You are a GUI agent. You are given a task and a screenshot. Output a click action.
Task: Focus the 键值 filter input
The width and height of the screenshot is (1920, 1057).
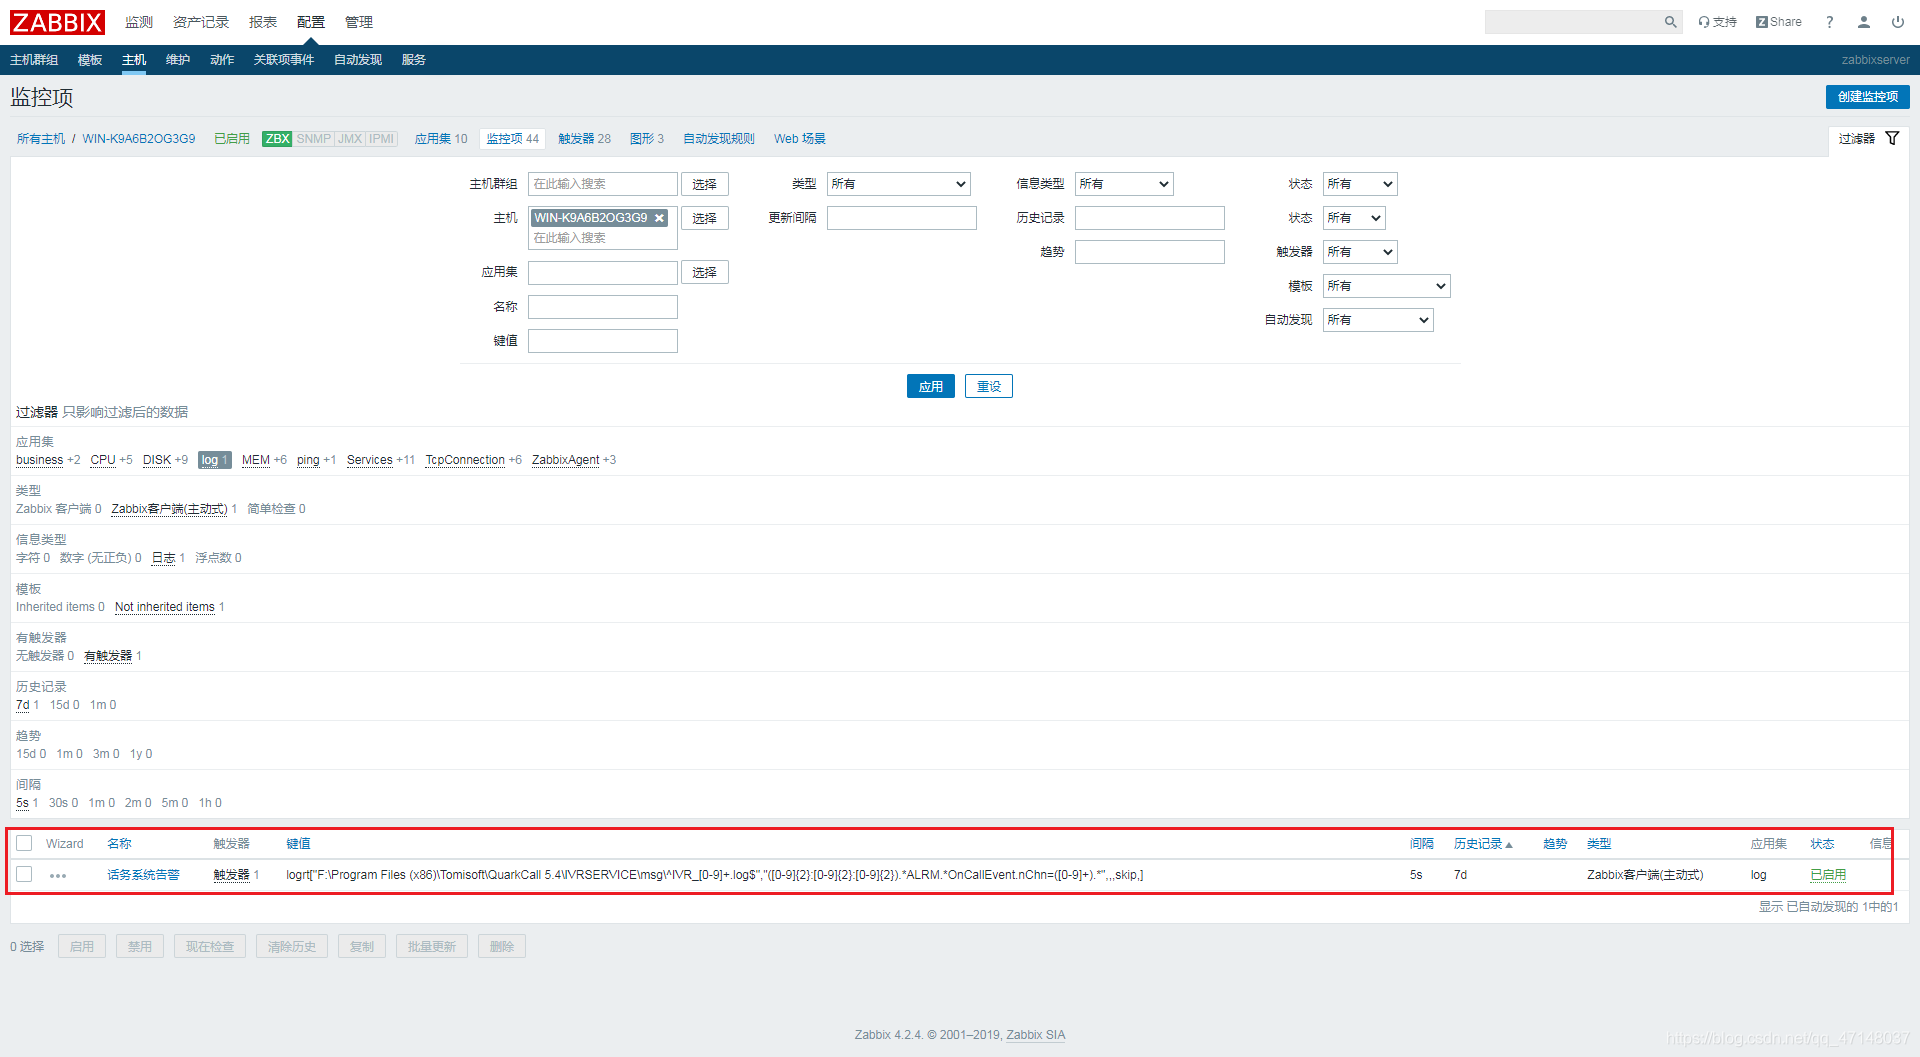tap(603, 341)
